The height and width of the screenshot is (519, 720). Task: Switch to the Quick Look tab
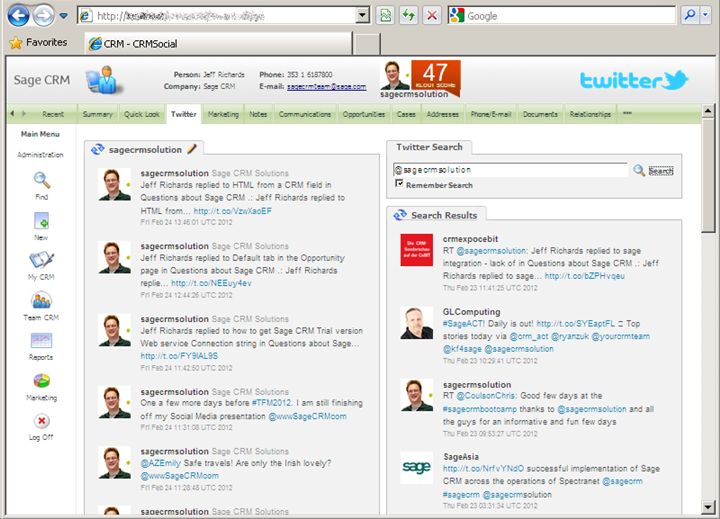[141, 114]
